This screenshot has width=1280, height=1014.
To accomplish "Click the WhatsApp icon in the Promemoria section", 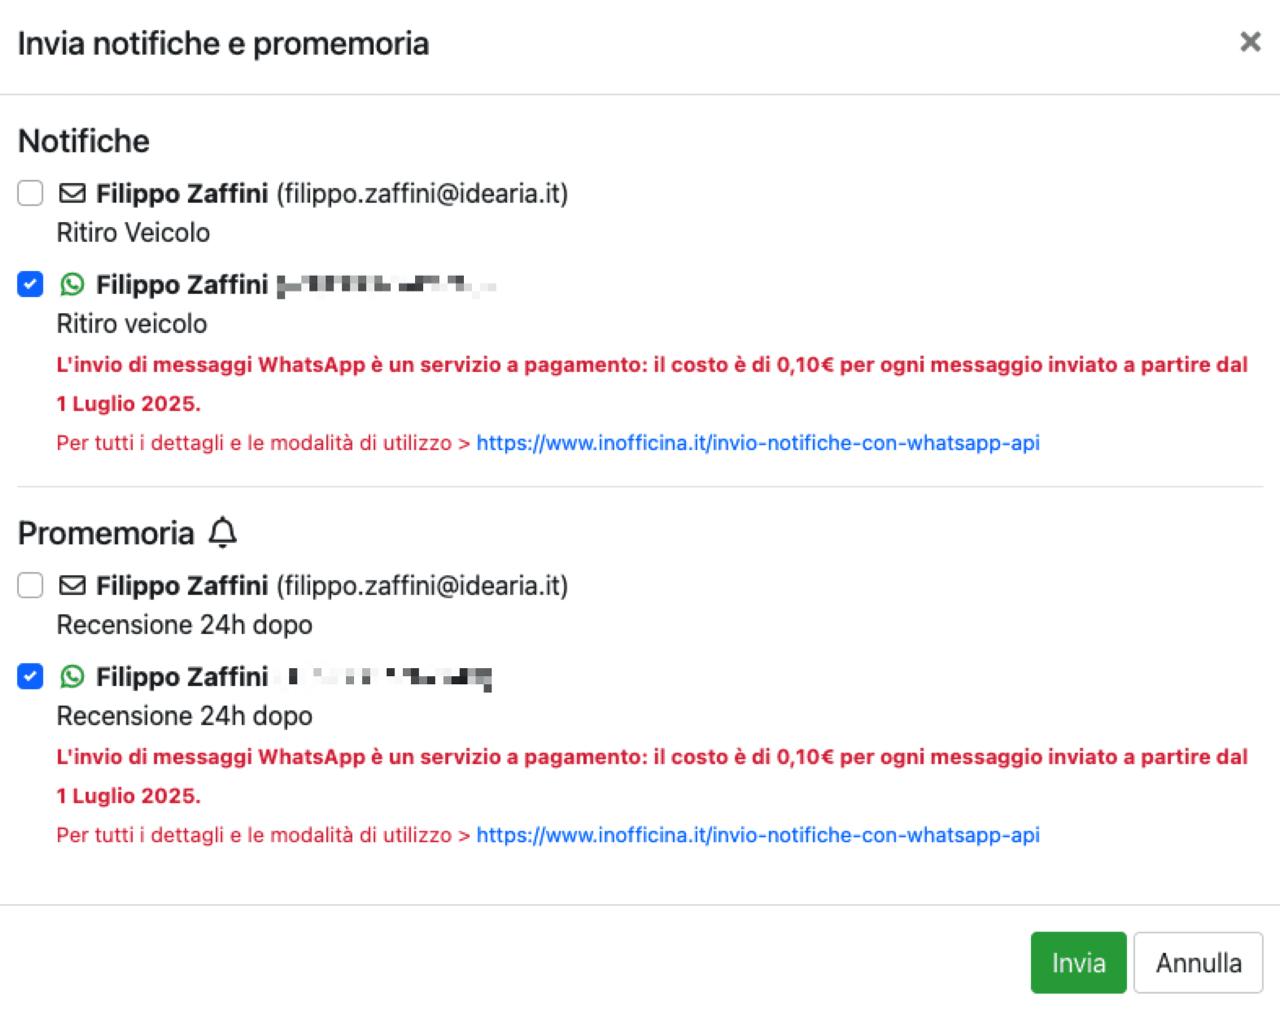I will 72,677.
